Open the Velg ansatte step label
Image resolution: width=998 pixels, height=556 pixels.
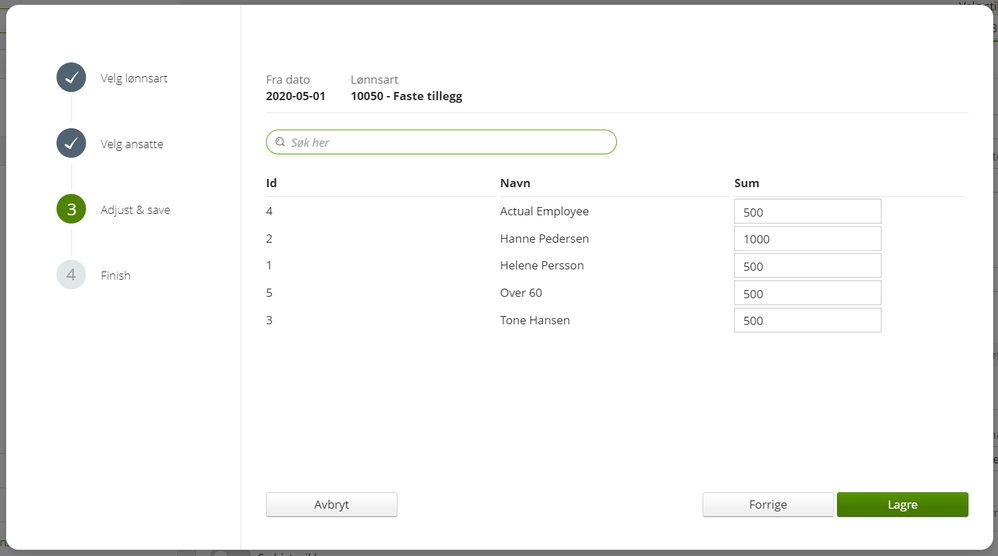(132, 144)
